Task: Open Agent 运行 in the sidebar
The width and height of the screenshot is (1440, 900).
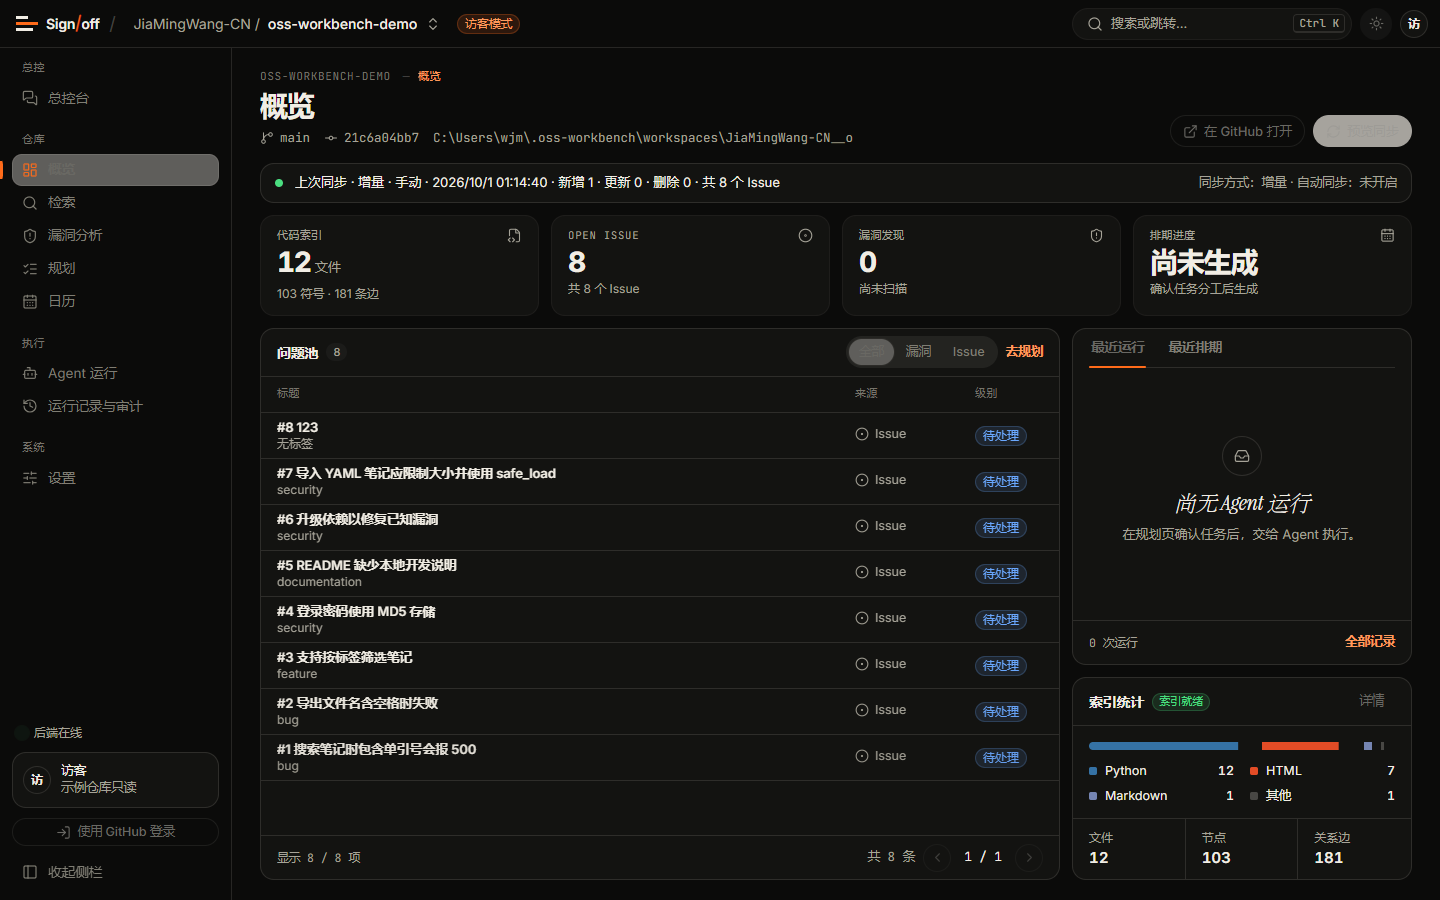Action: (115, 374)
